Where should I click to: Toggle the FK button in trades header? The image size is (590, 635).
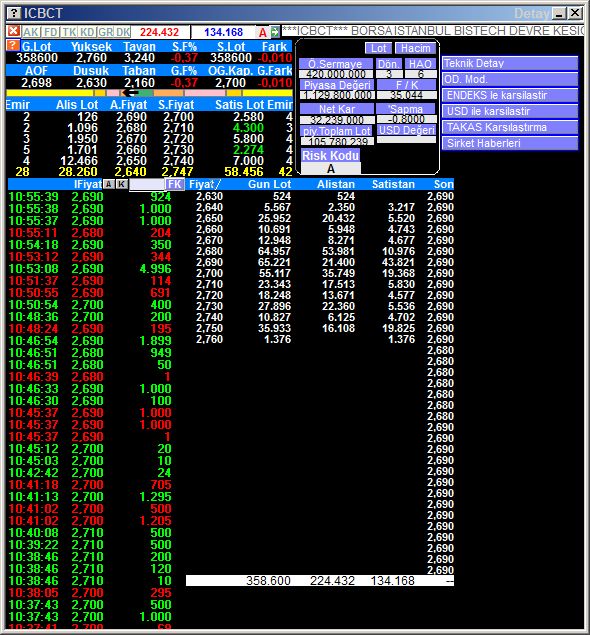175,184
